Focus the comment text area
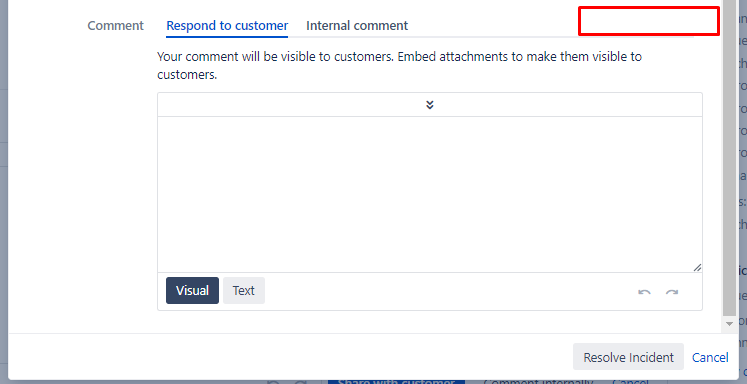The height and width of the screenshot is (384, 747). click(429, 194)
